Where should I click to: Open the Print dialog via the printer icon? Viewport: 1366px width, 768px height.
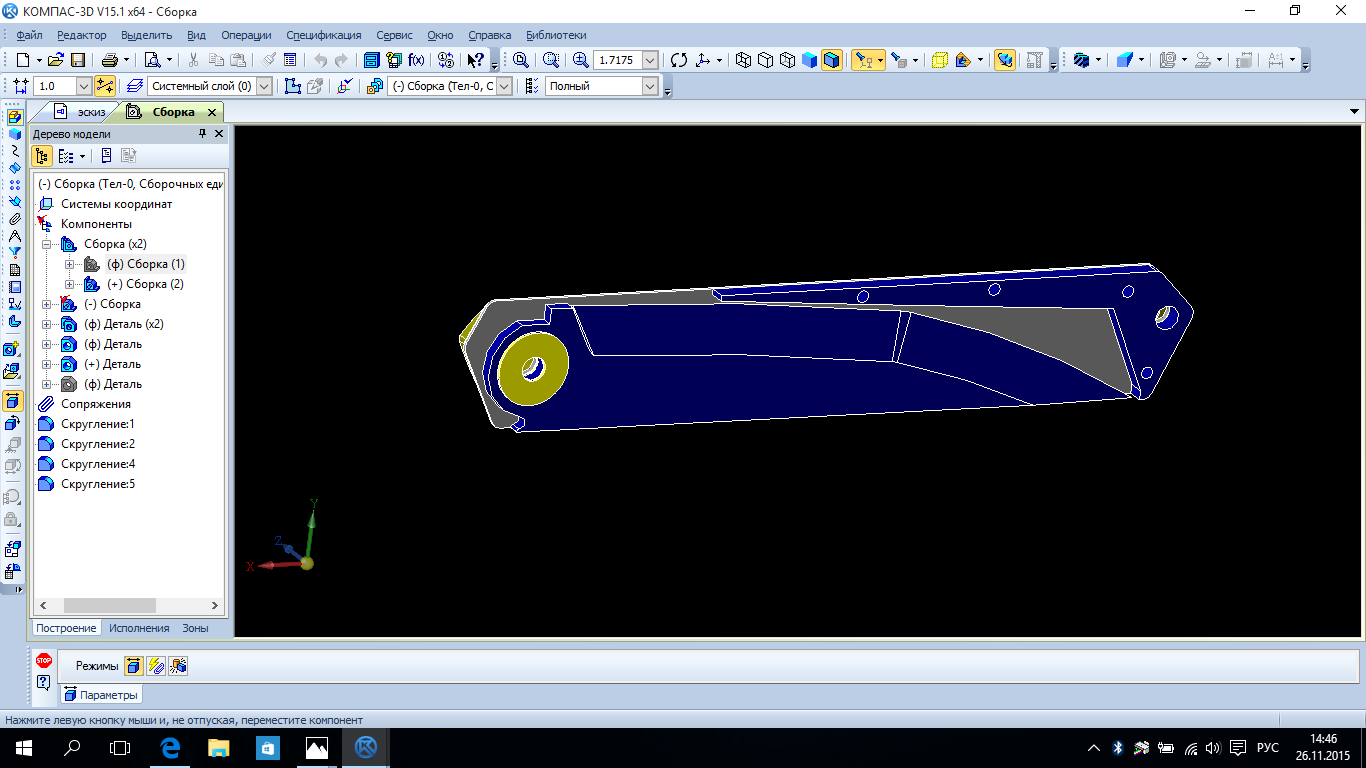coord(109,60)
